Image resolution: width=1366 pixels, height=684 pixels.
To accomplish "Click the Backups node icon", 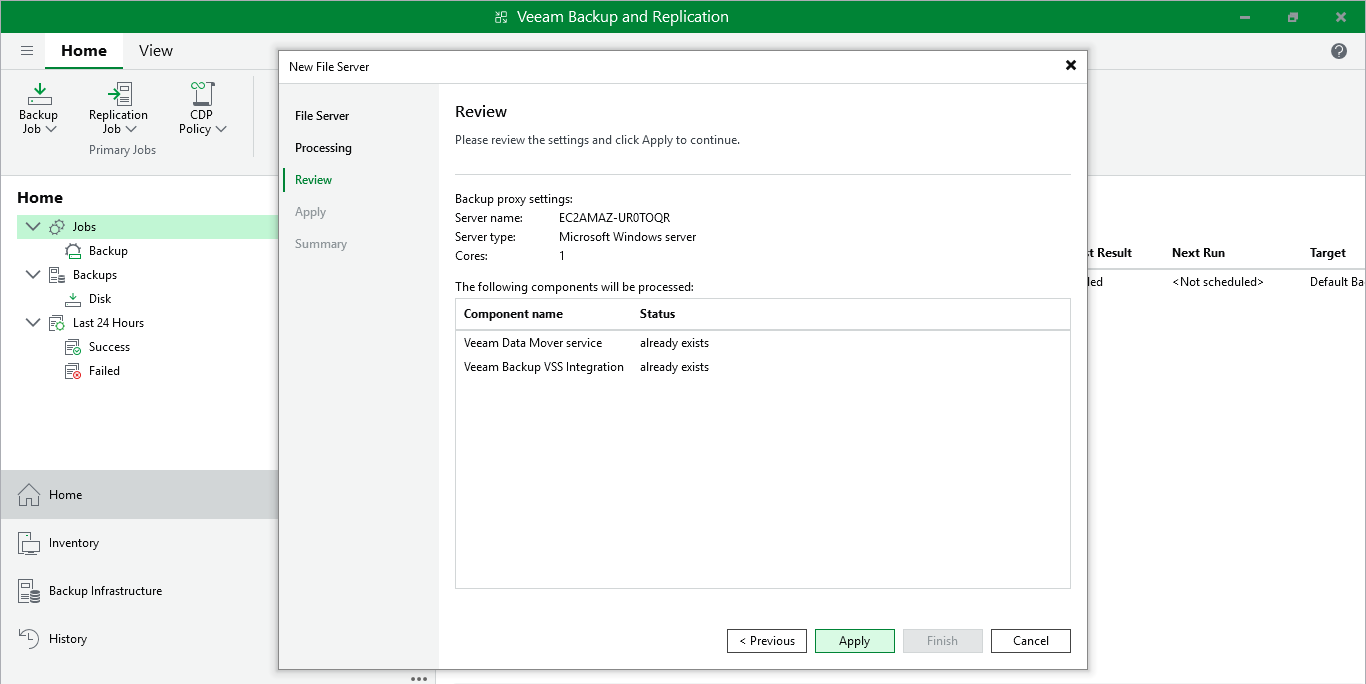I will (57, 275).
